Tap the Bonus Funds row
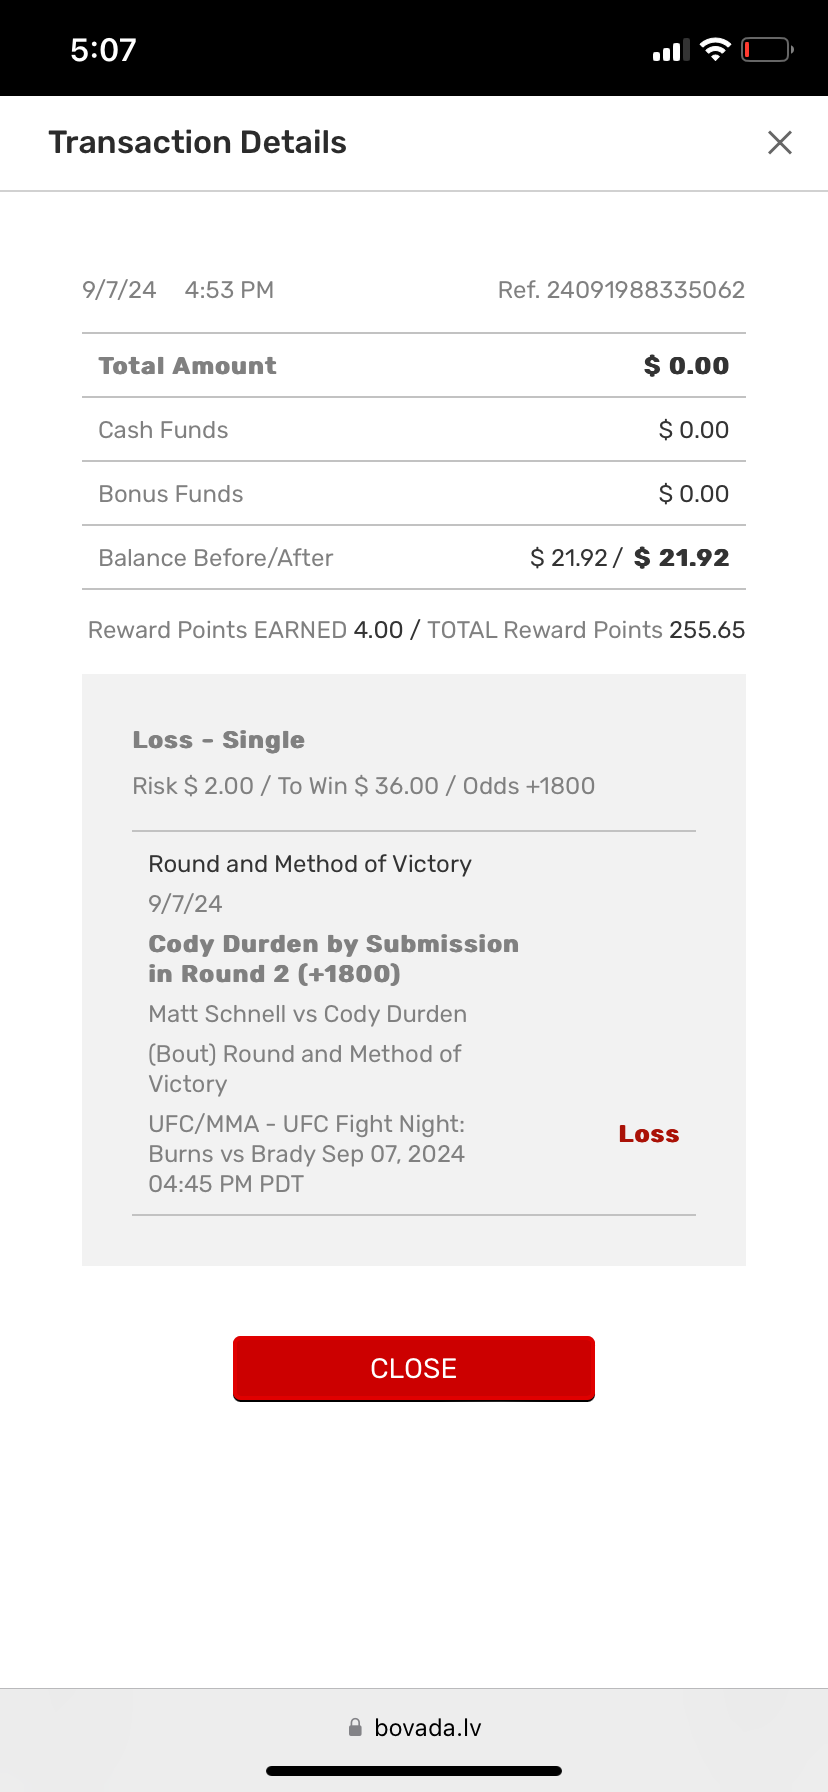 [x=414, y=494]
